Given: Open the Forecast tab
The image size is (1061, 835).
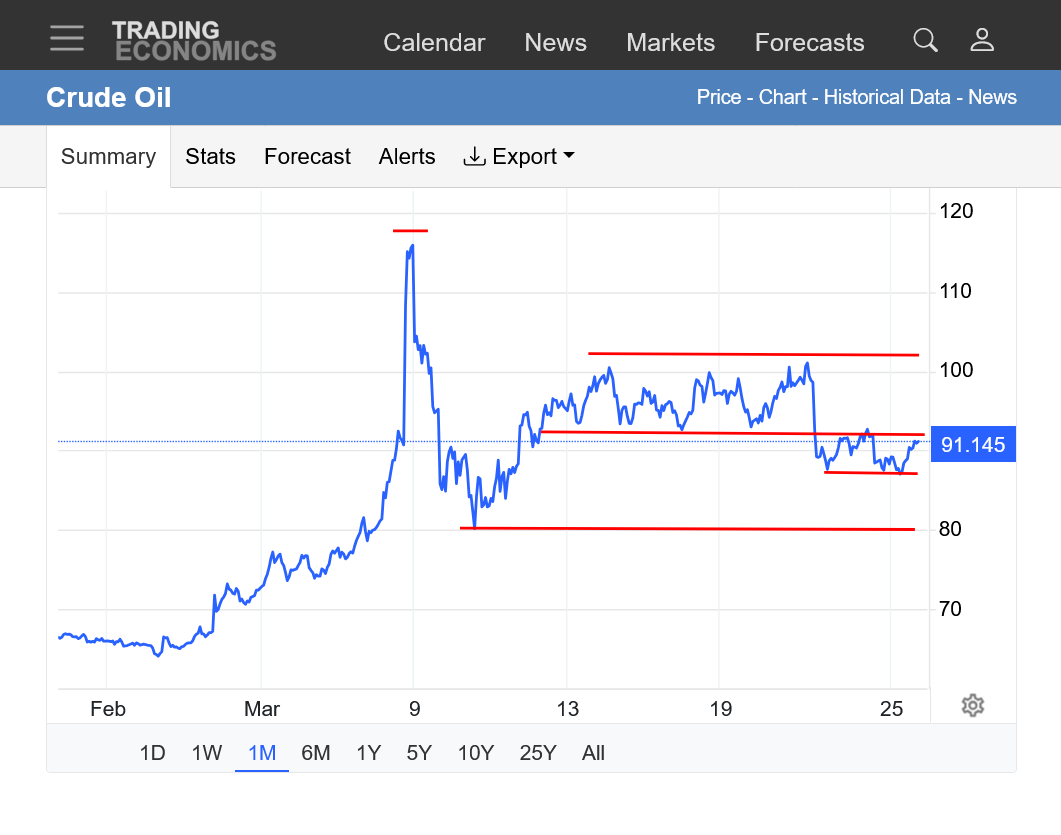Looking at the screenshot, I should (307, 157).
